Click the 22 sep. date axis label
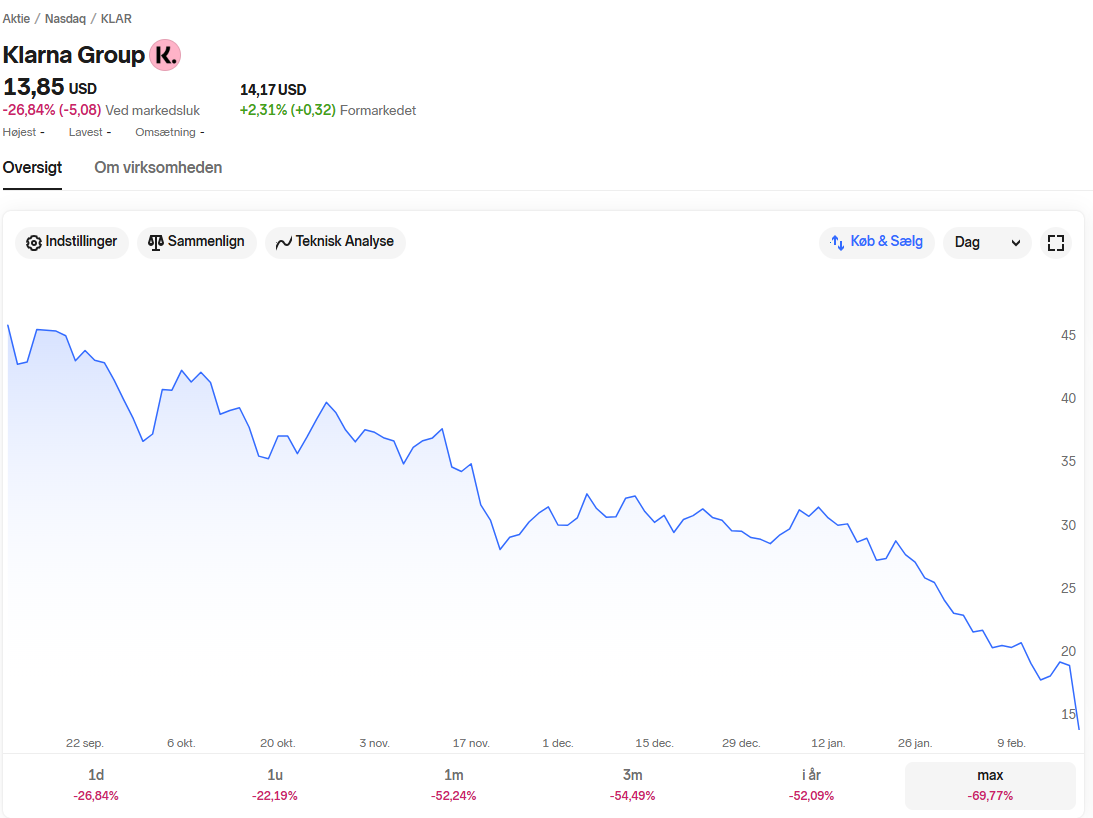 [84, 743]
